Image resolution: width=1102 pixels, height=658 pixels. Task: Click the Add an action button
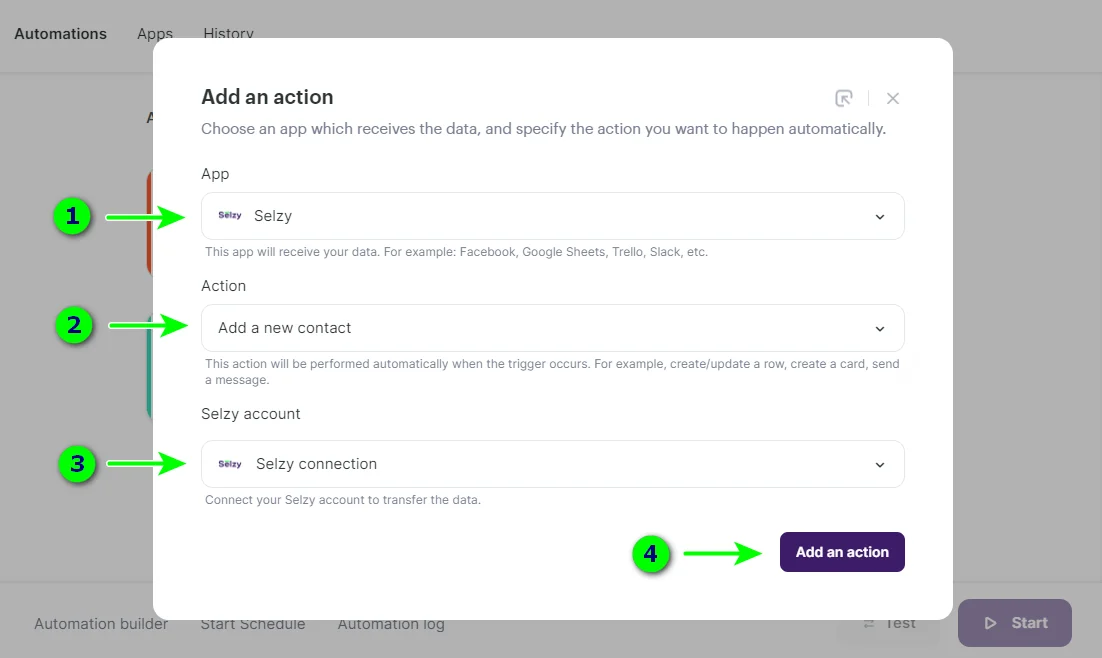pyautogui.click(x=842, y=552)
